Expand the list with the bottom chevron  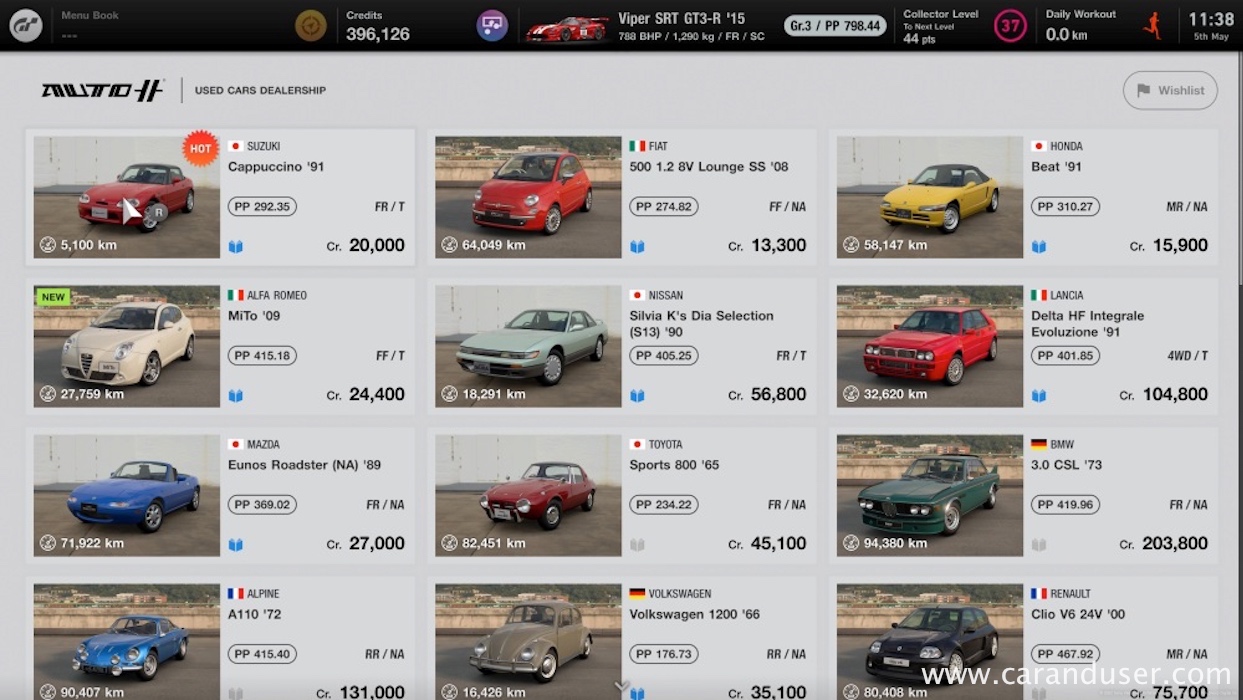click(x=621, y=686)
